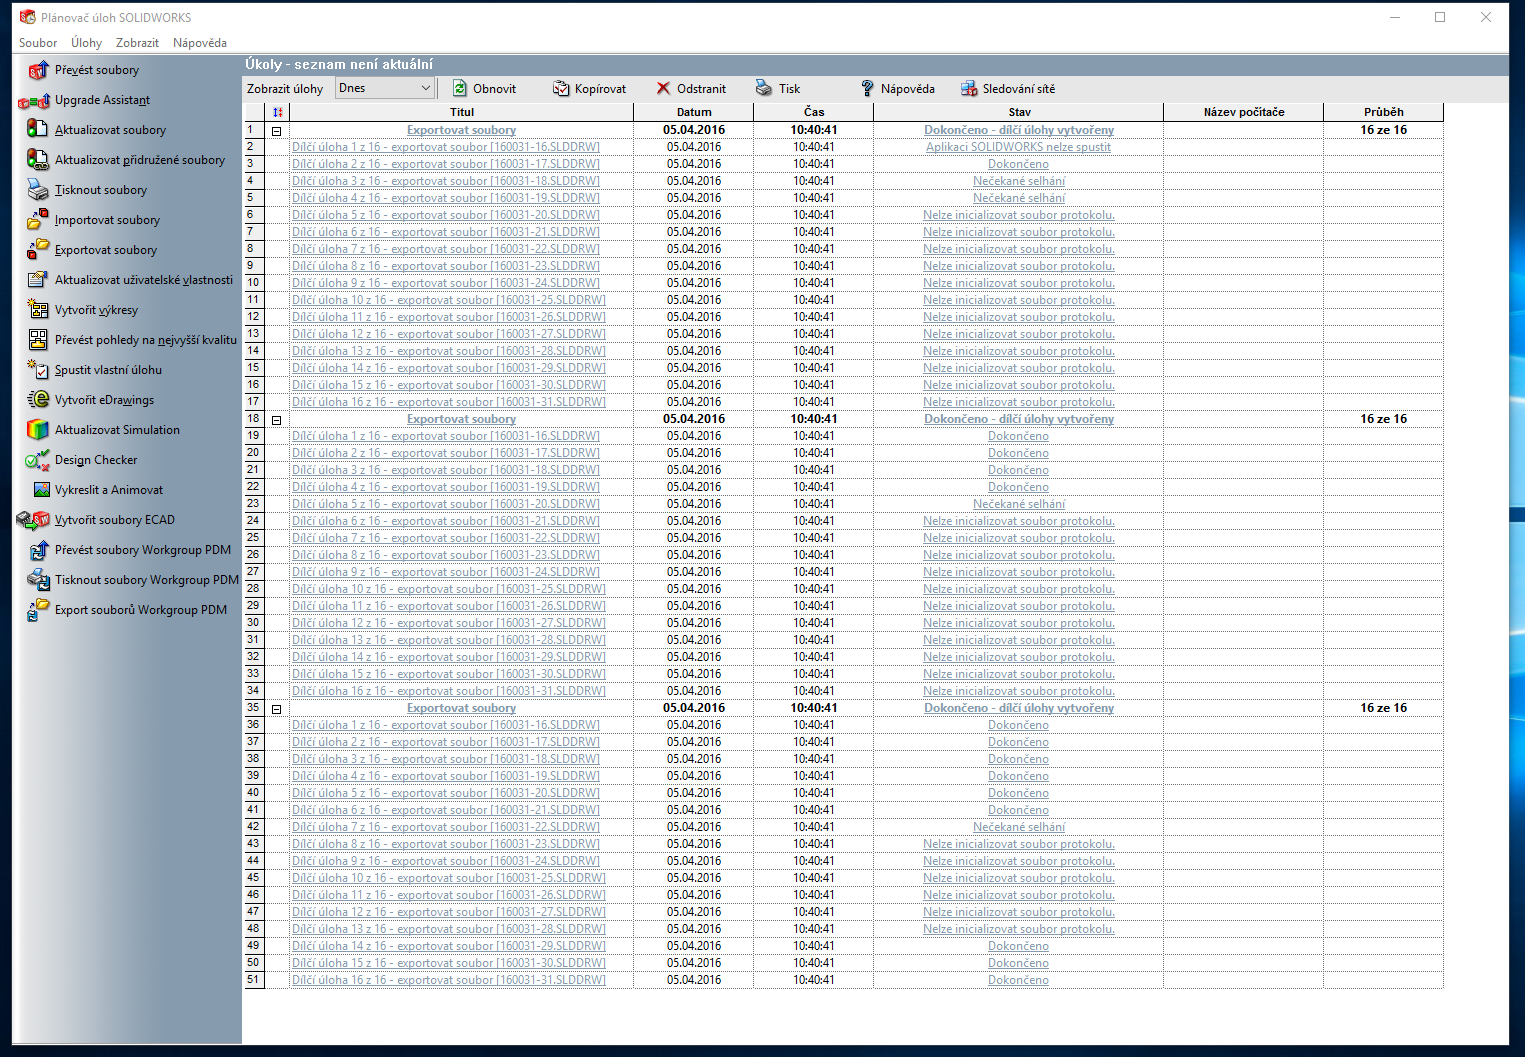Click the Spustit vlastní úlohu icon

(x=38, y=370)
